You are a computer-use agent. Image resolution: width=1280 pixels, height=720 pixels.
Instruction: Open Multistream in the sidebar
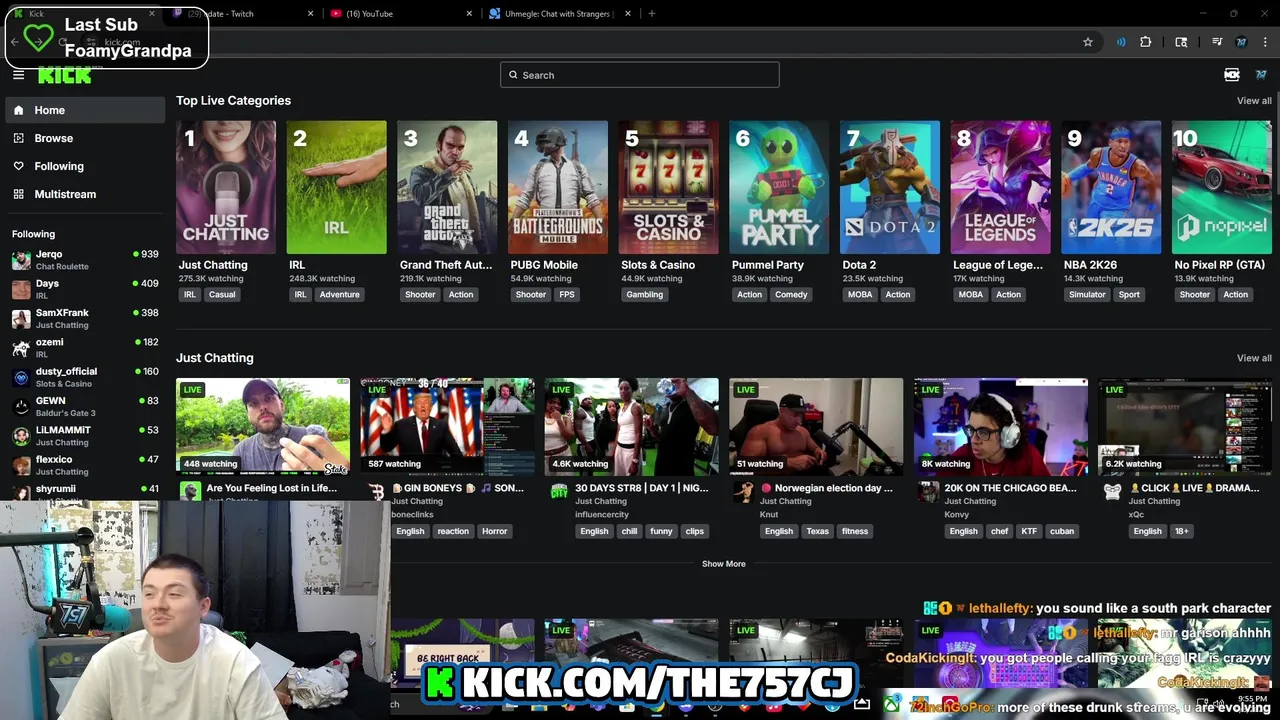tap(85, 194)
